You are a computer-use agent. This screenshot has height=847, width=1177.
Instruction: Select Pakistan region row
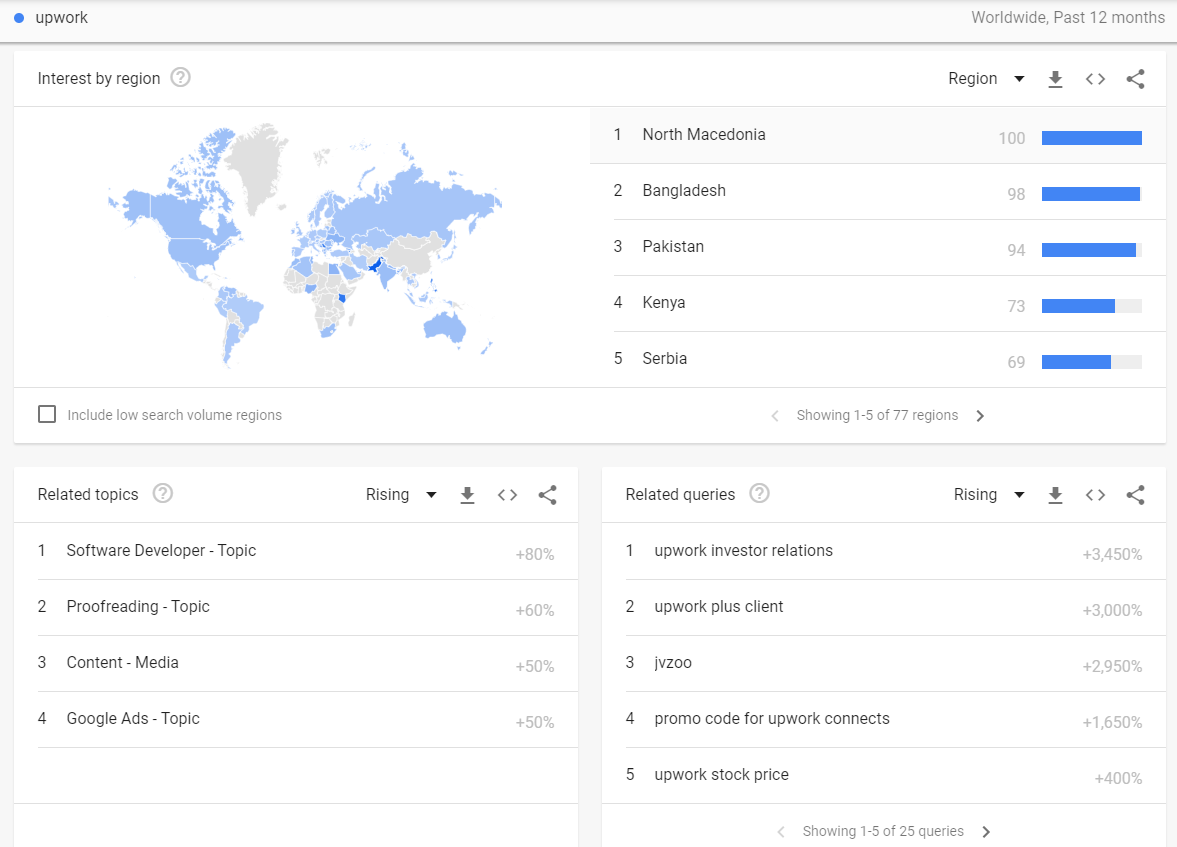click(x=877, y=247)
